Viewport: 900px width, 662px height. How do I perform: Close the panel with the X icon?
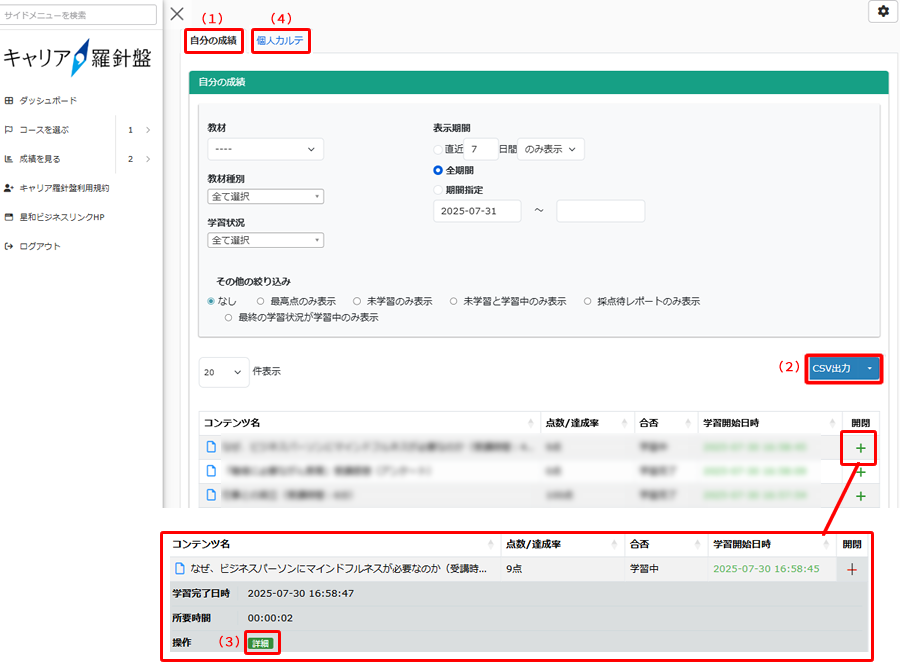(x=177, y=13)
